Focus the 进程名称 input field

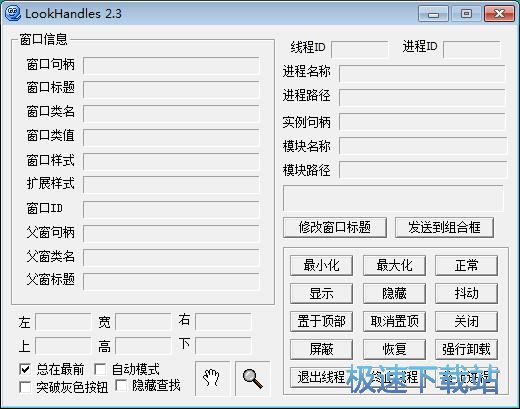[x=422, y=73]
